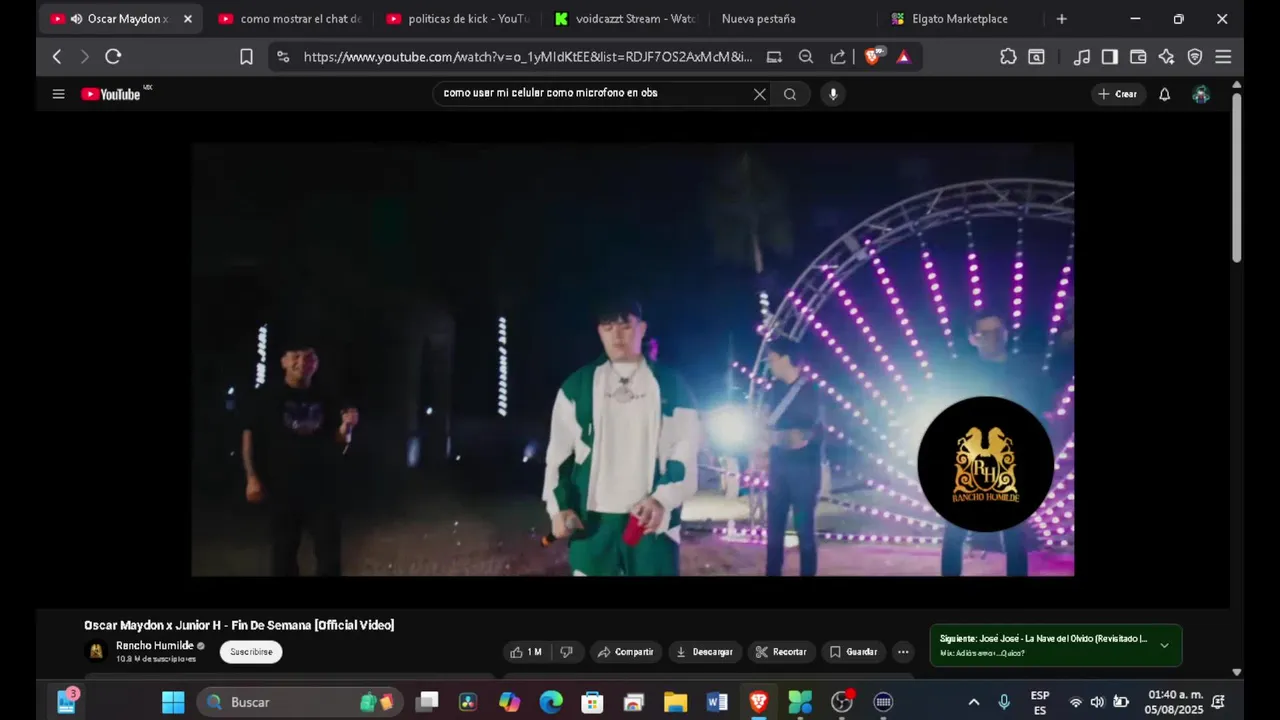
Task: Open volume control in system tray
Action: (1097, 702)
